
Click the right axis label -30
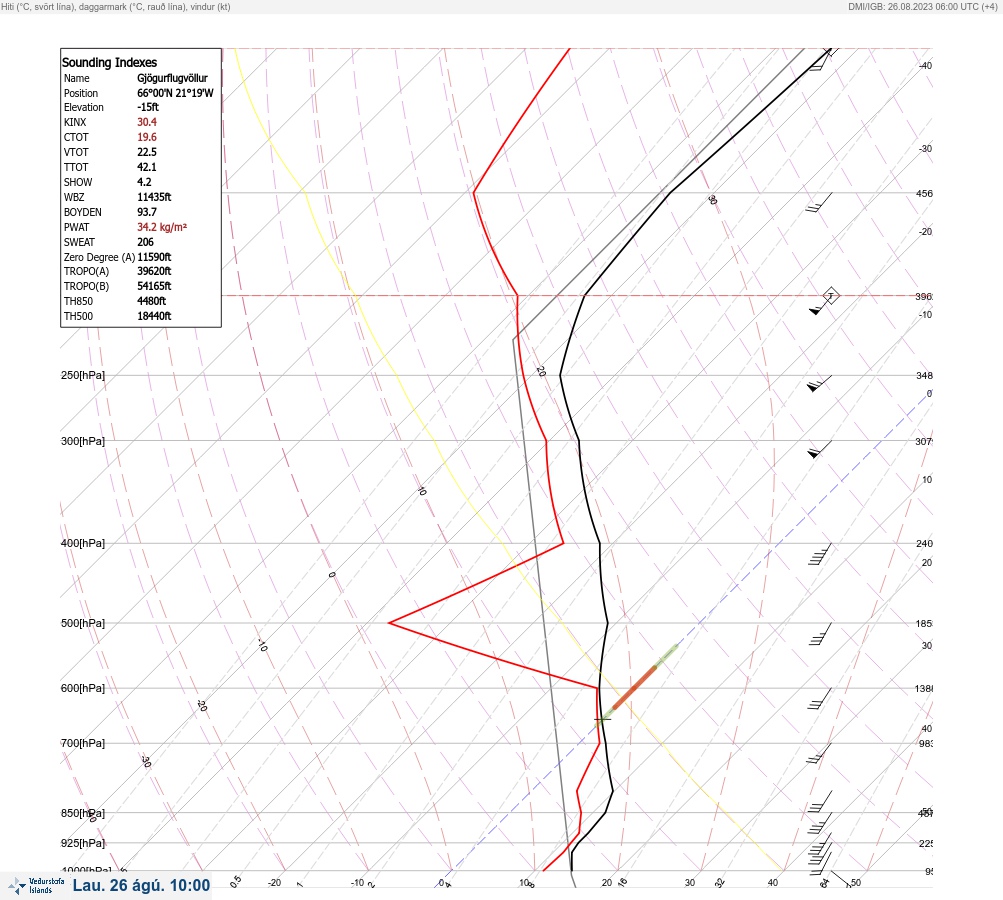pos(925,148)
